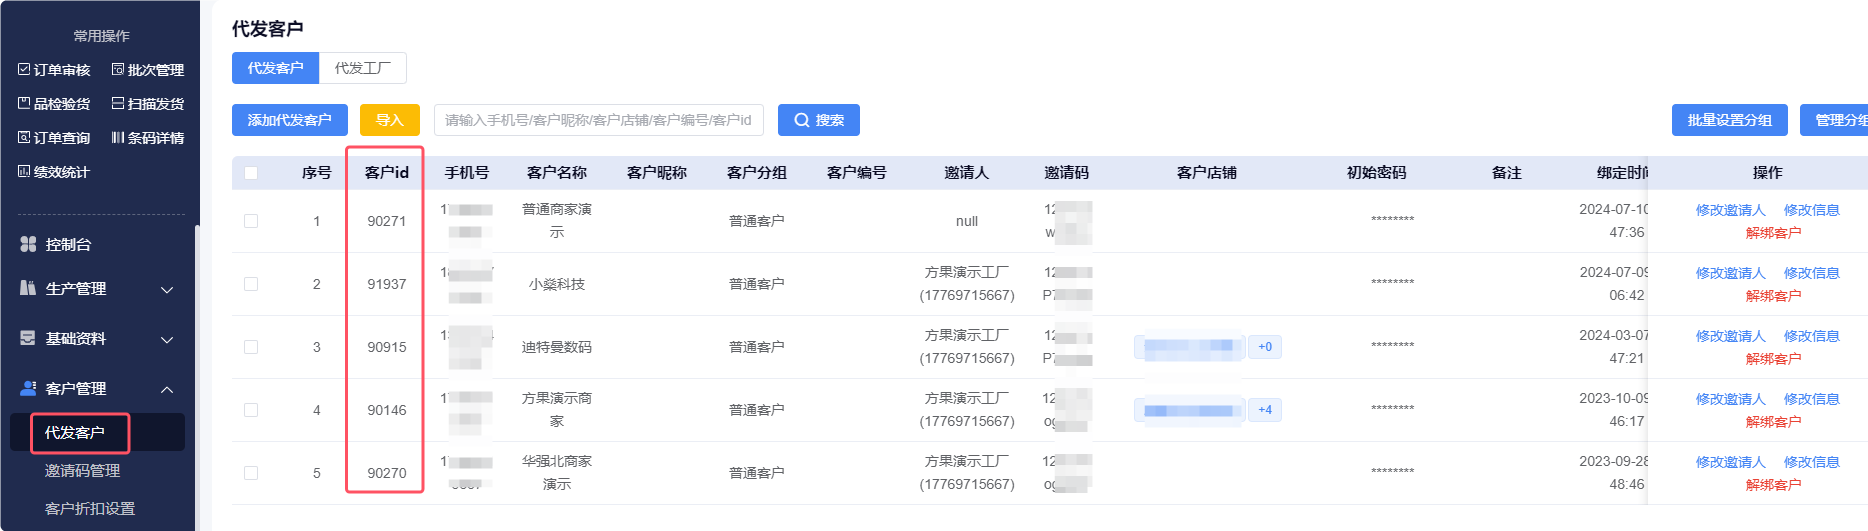This screenshot has width=1868, height=531.
Task: Check the row for customer 90271
Action: (x=251, y=221)
